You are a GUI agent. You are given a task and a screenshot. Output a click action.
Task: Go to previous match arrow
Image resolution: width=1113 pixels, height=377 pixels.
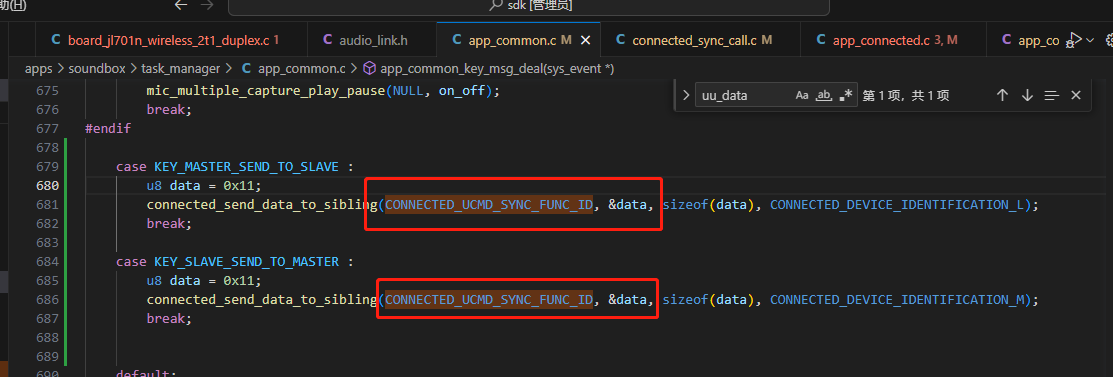pyautogui.click(x=1002, y=95)
